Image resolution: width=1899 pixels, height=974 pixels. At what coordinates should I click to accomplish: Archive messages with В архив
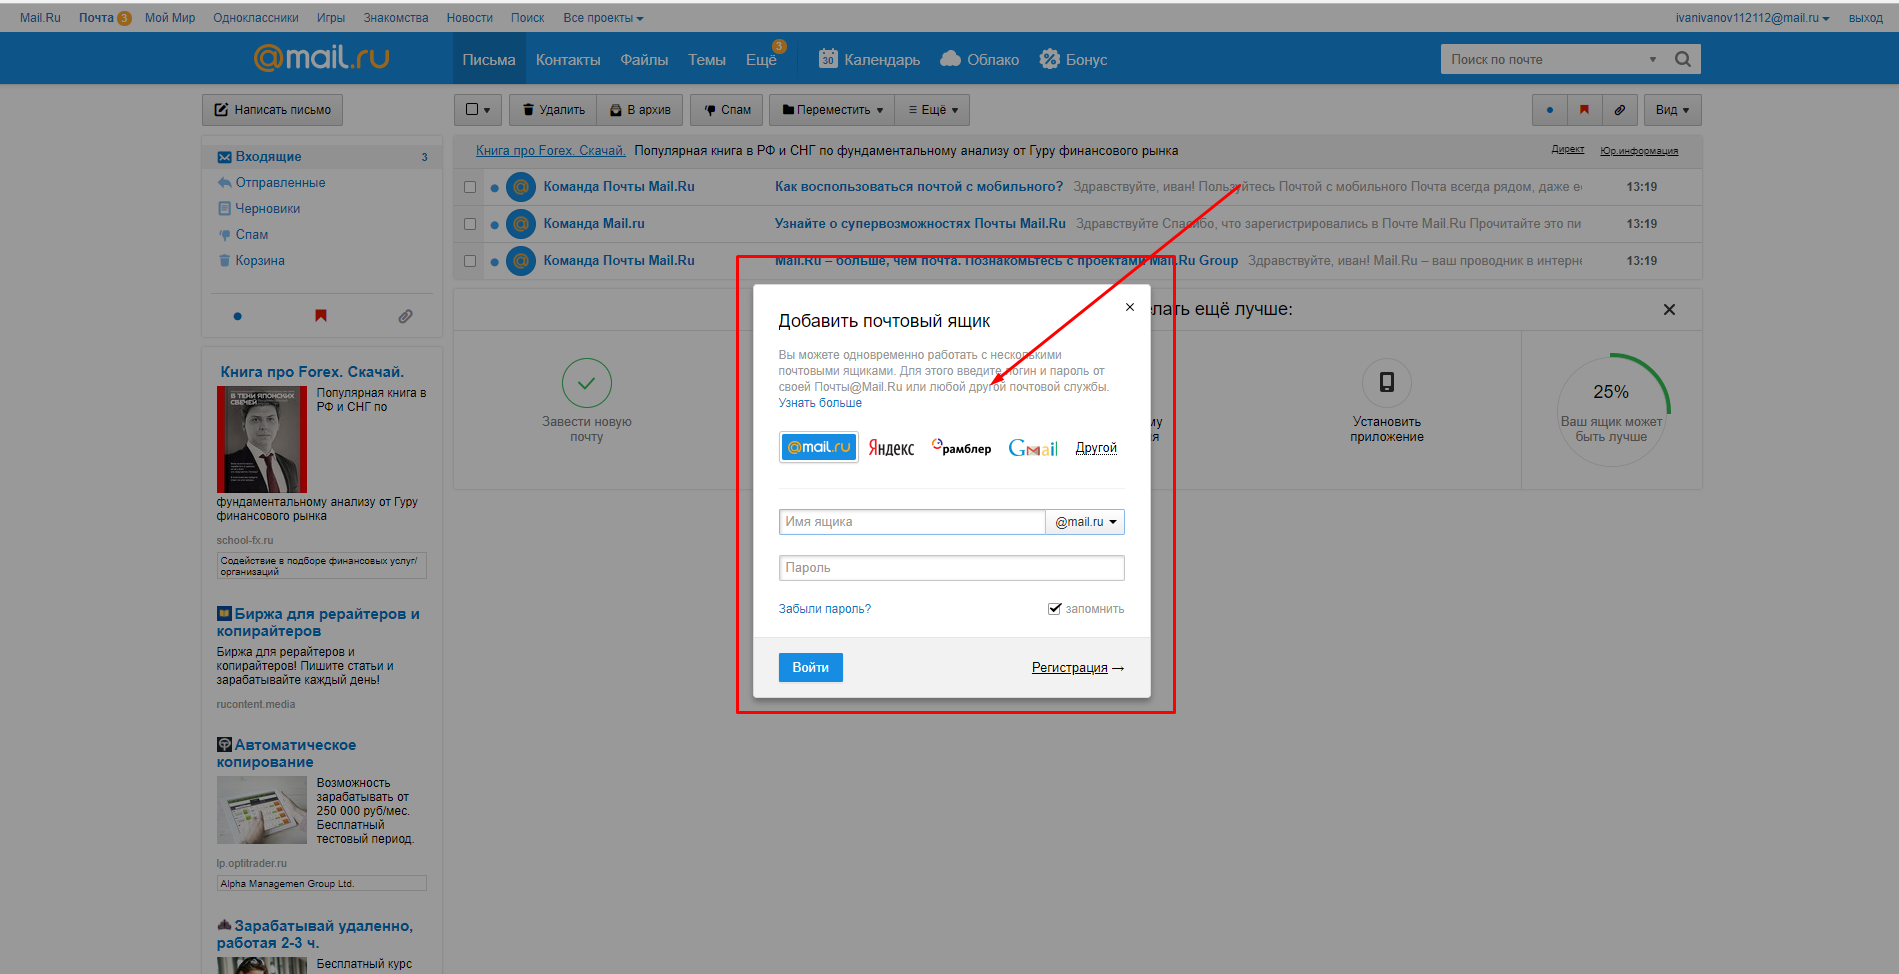pyautogui.click(x=640, y=110)
